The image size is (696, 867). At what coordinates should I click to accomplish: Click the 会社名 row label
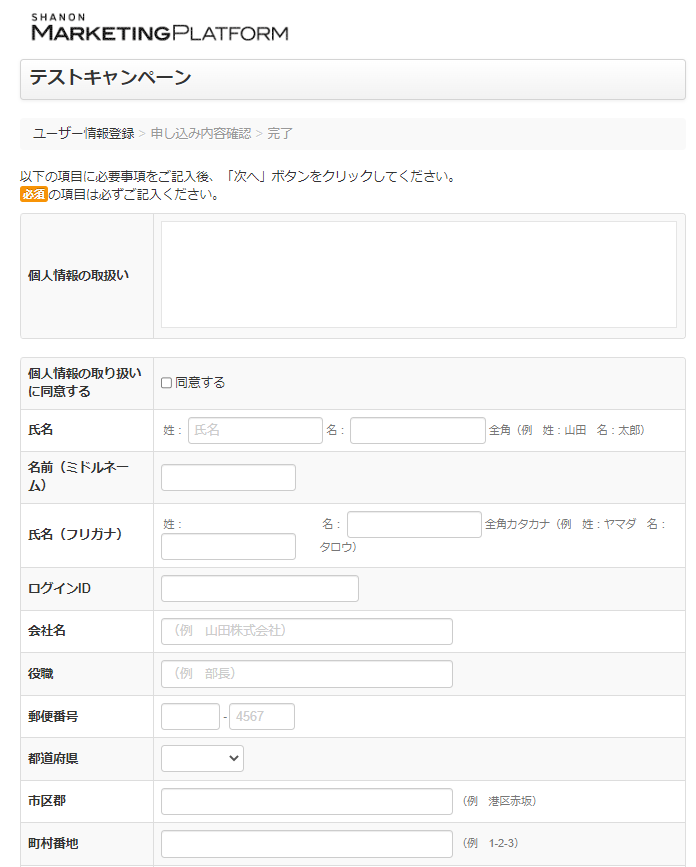click(46, 631)
